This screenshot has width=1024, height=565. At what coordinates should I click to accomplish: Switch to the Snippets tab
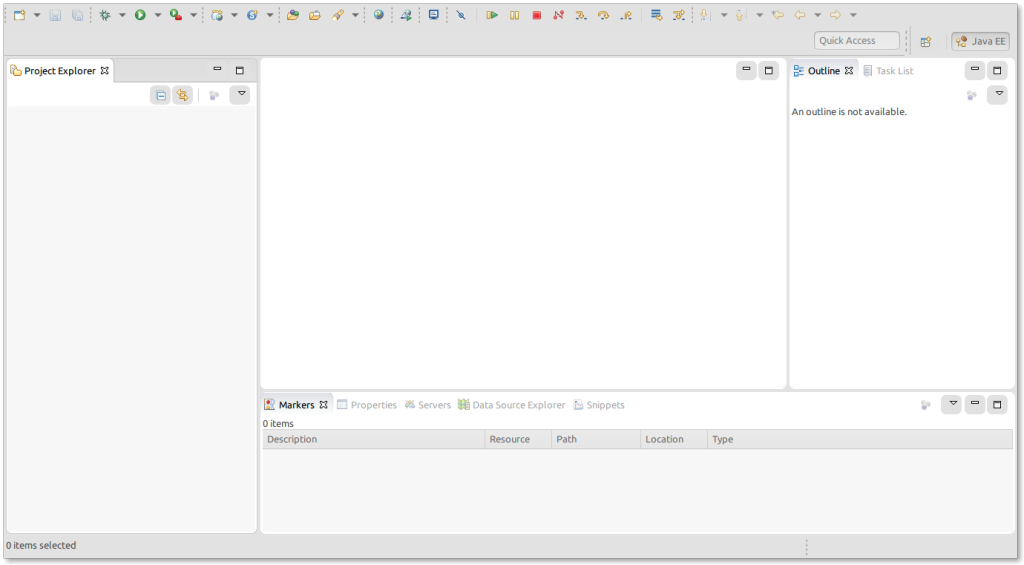tap(599, 405)
